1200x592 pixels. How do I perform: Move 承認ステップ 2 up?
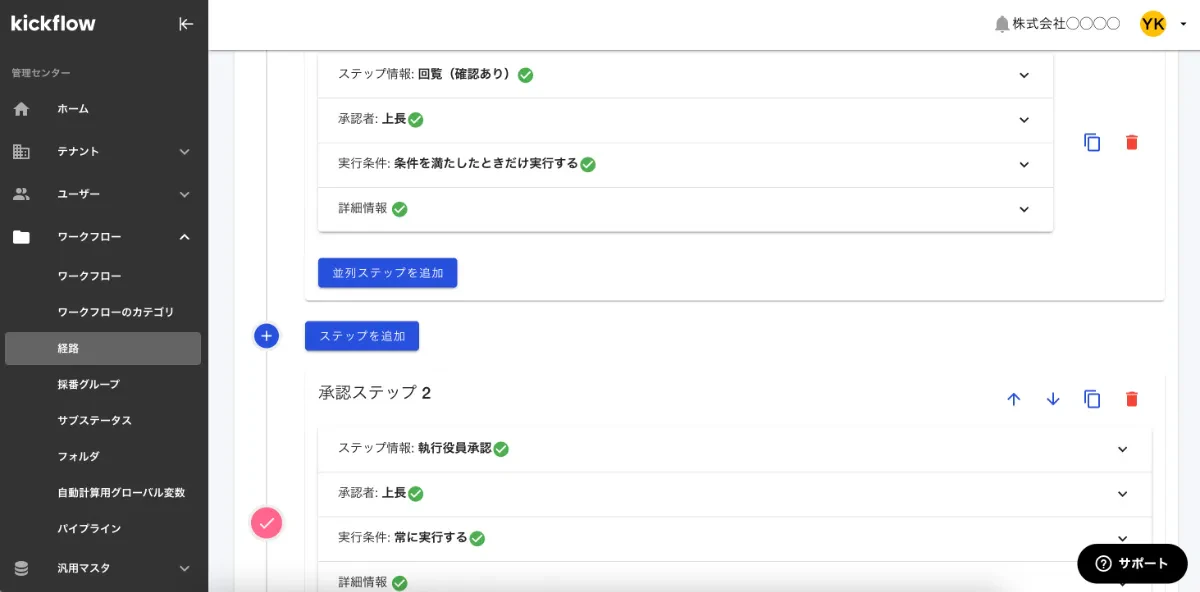(x=1013, y=399)
